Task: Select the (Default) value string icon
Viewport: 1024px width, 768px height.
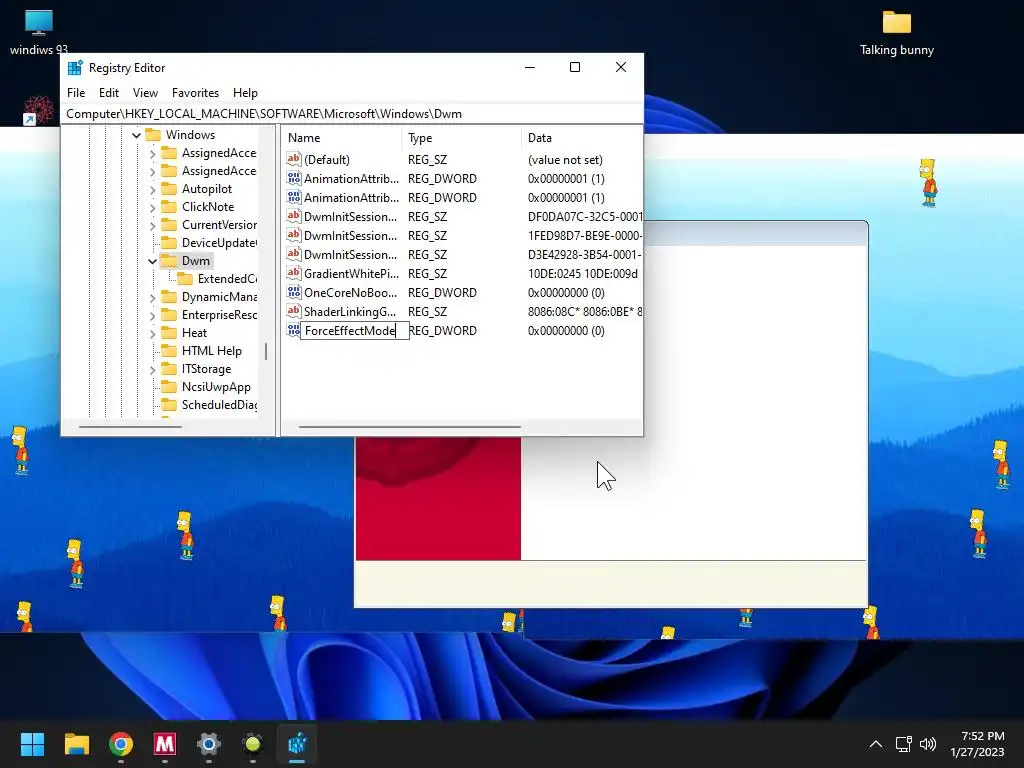Action: pos(294,159)
